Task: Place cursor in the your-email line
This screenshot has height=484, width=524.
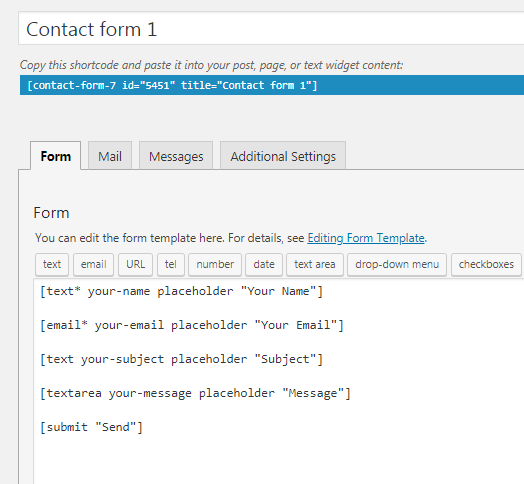Action: click(x=192, y=325)
